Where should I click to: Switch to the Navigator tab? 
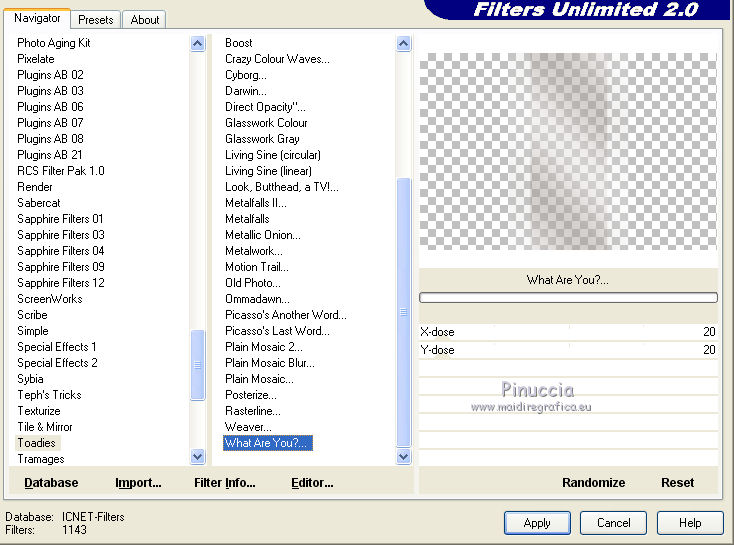click(x=37, y=19)
